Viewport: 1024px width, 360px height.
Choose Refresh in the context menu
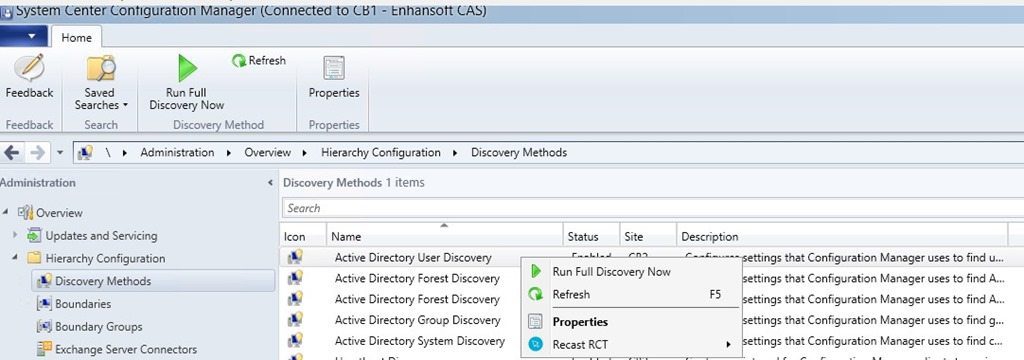[x=632, y=295]
